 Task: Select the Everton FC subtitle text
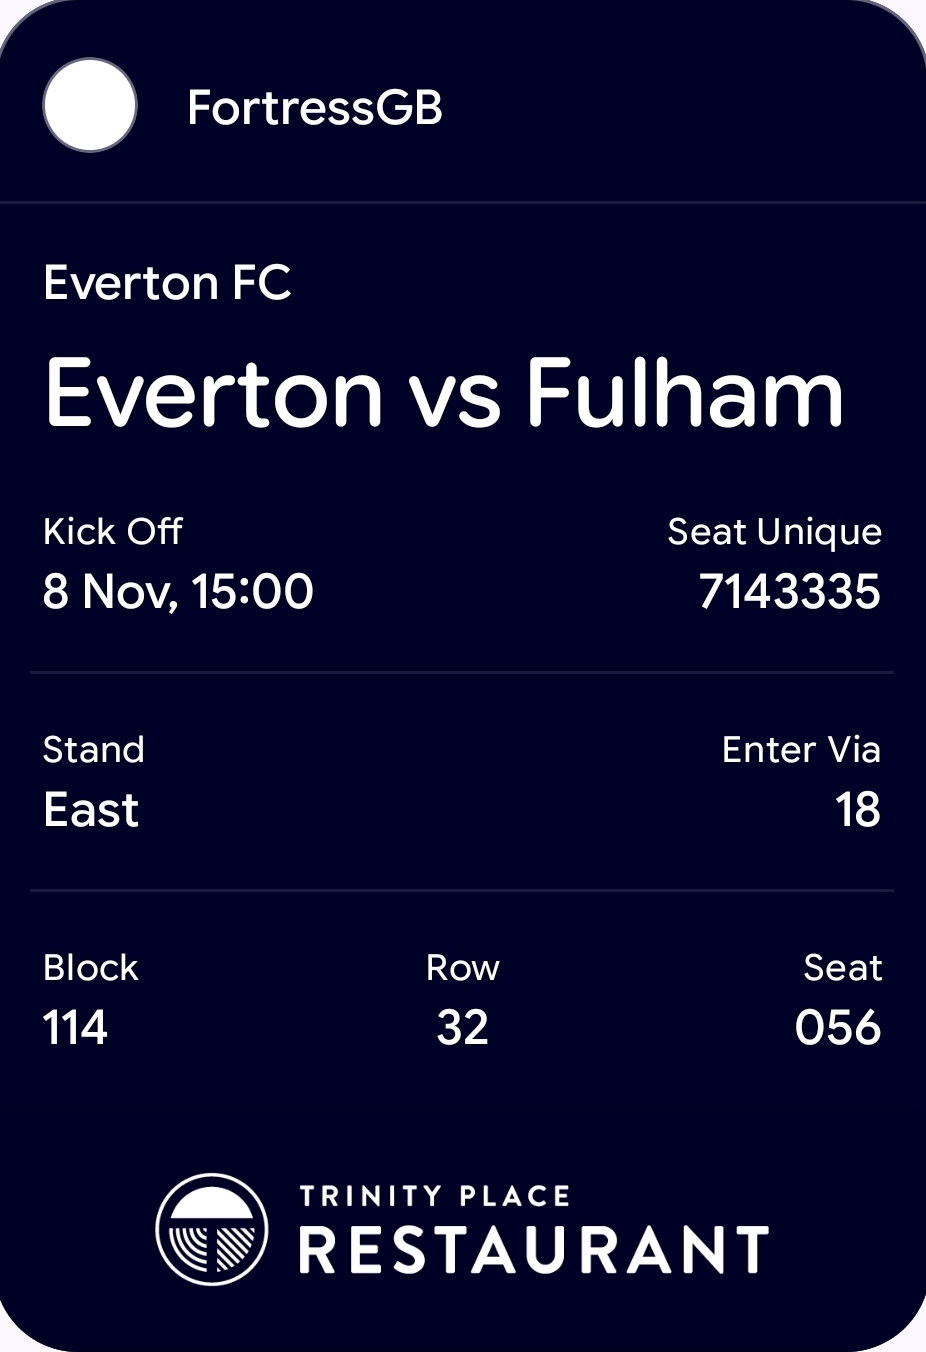[x=167, y=283]
